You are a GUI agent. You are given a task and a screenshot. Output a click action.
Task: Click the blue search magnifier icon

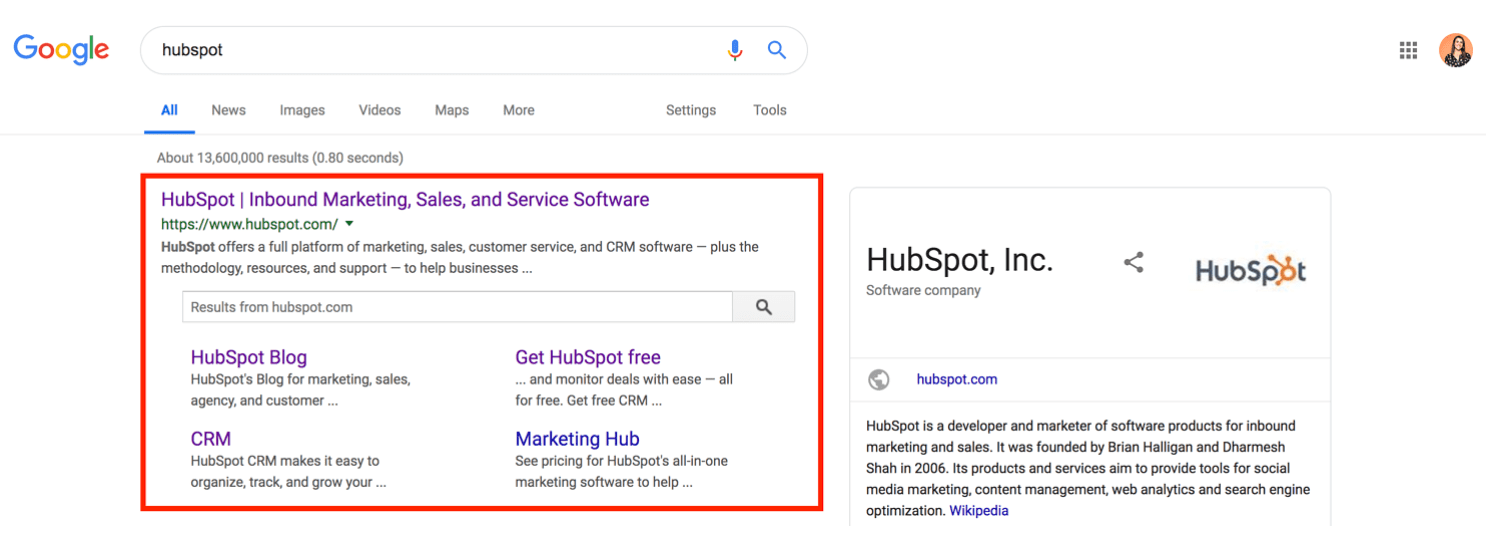point(777,50)
